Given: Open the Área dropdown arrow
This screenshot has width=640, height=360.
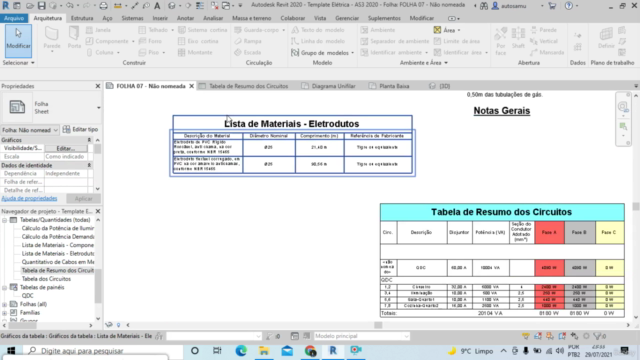Looking at the screenshot, I should pyautogui.click(x=459, y=30).
